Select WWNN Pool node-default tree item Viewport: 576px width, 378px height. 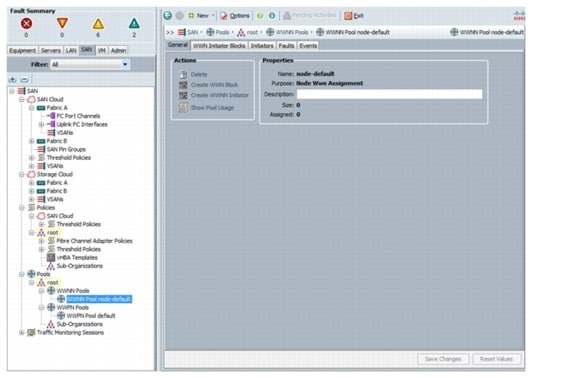[x=99, y=299]
